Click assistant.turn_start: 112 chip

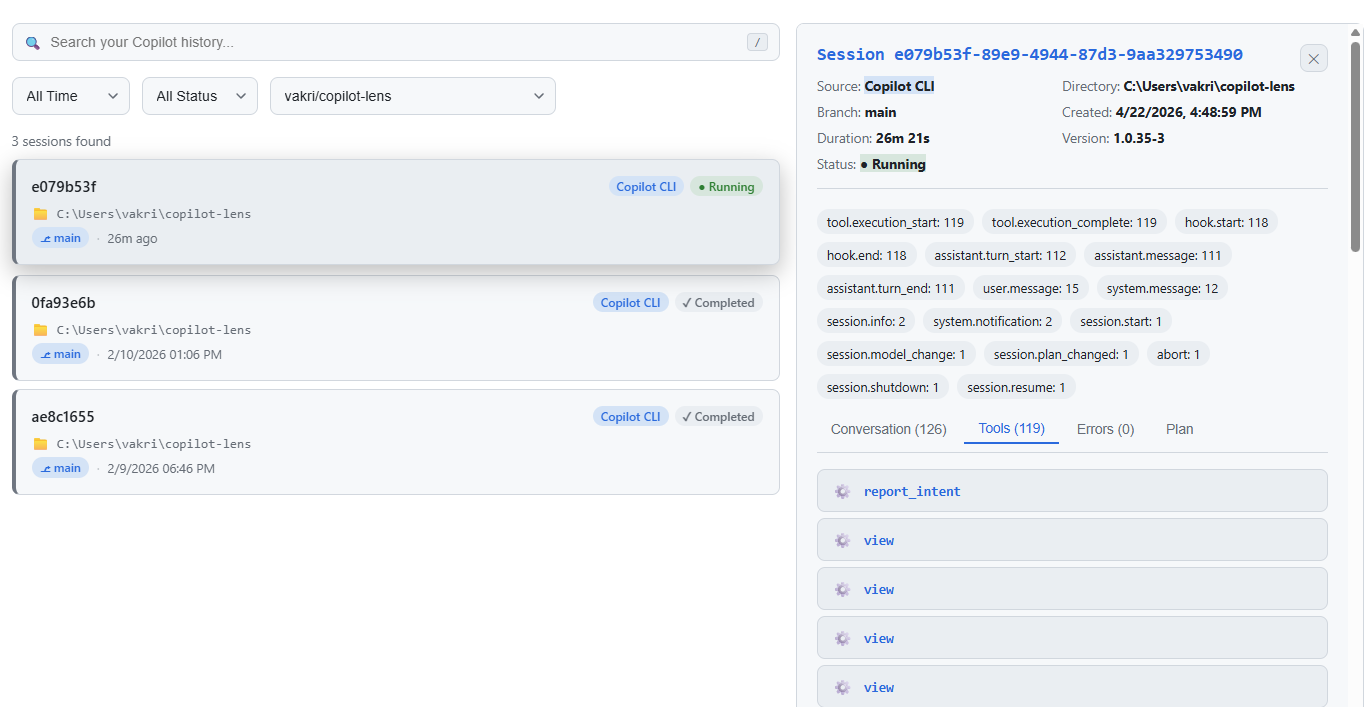pyautogui.click(x=1000, y=255)
